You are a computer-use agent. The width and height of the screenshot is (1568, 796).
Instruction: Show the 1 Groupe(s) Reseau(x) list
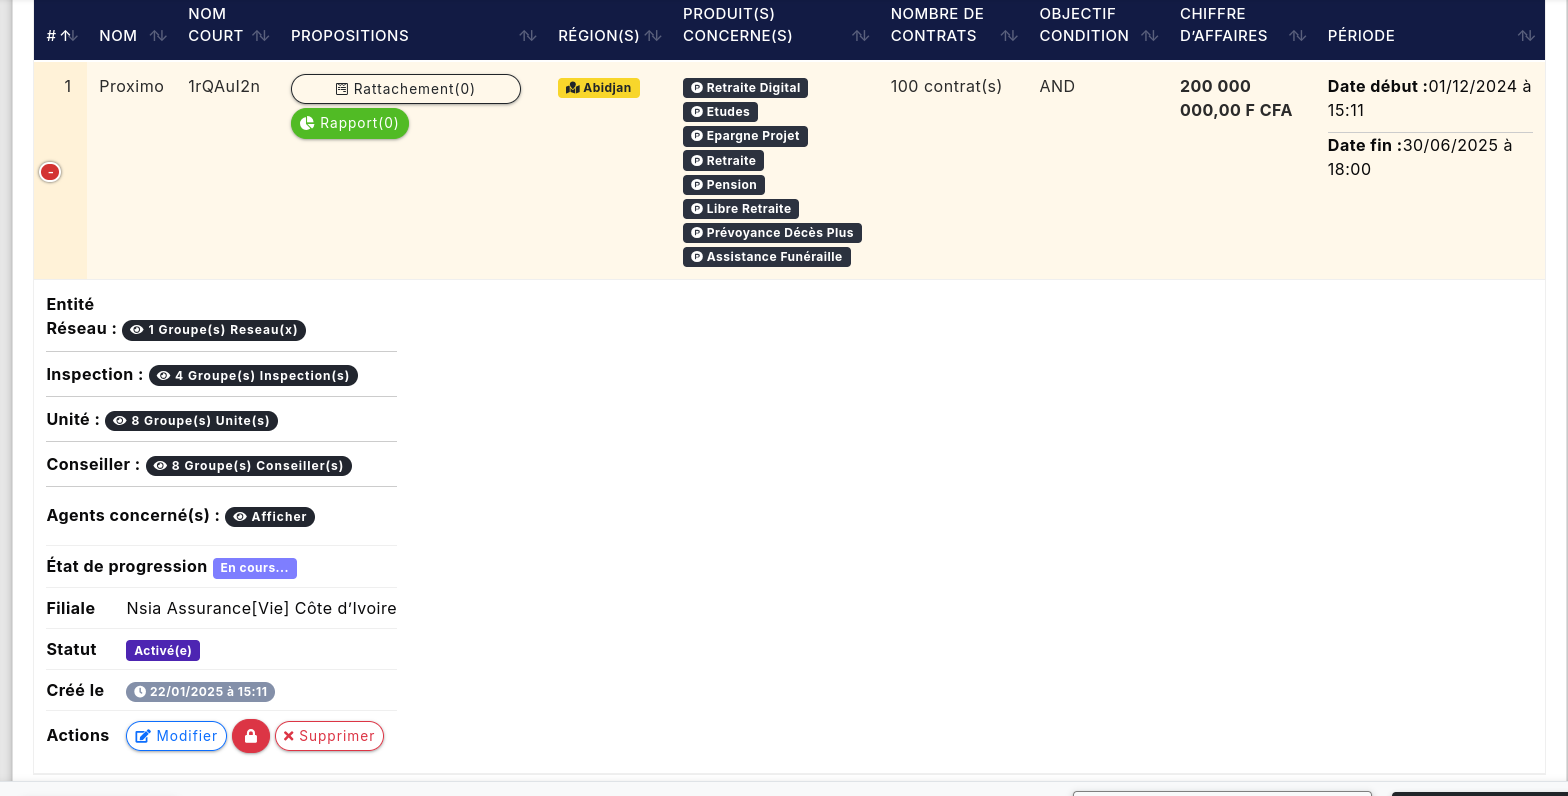tap(214, 330)
